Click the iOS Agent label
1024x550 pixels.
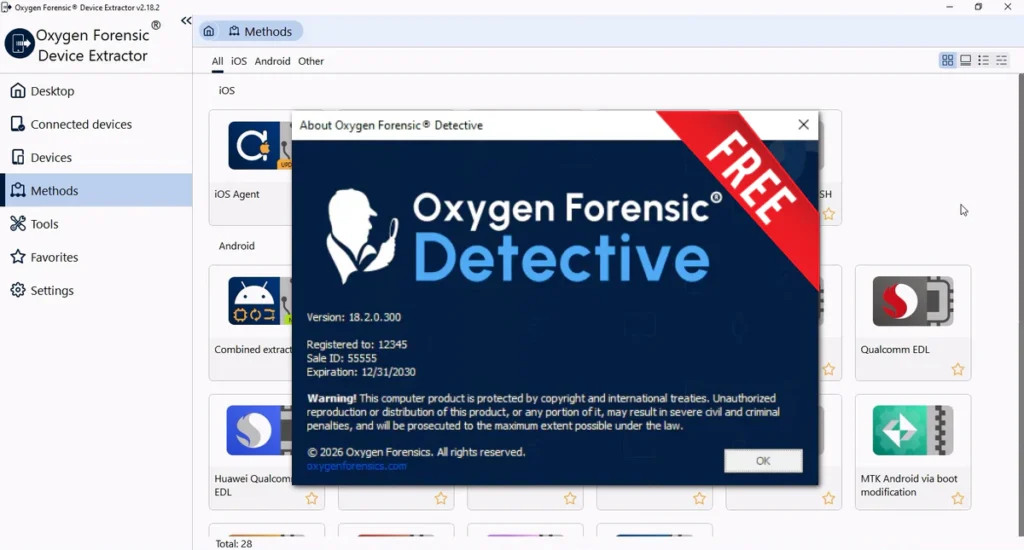[x=236, y=194]
